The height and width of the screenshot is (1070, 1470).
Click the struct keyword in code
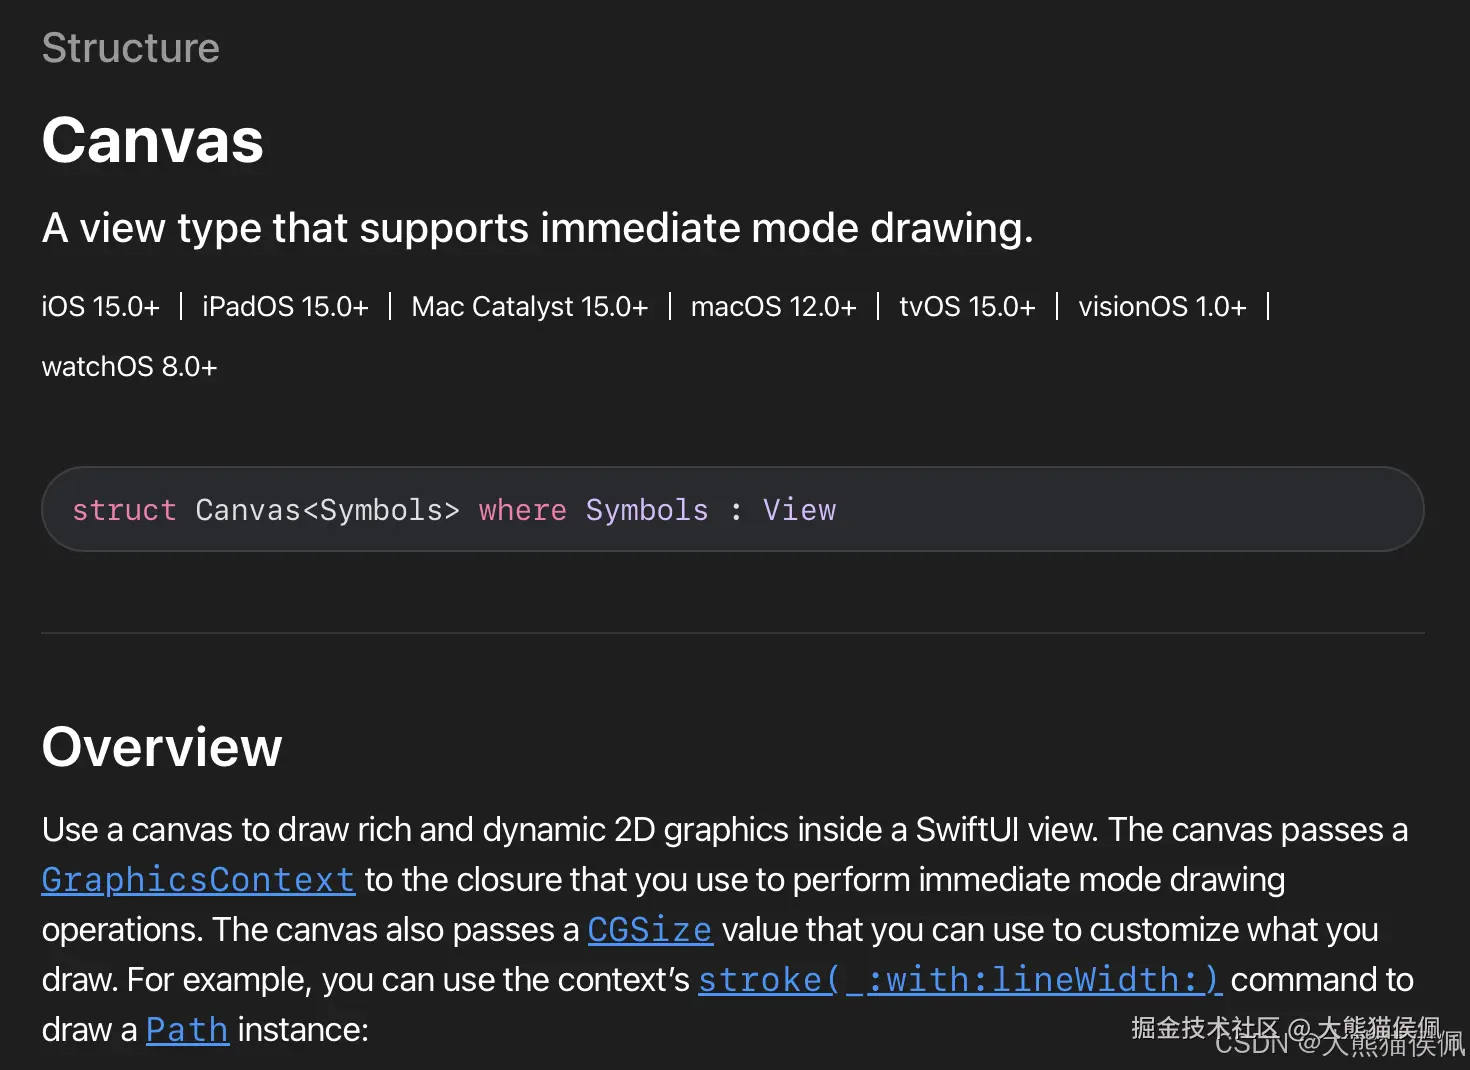124,510
